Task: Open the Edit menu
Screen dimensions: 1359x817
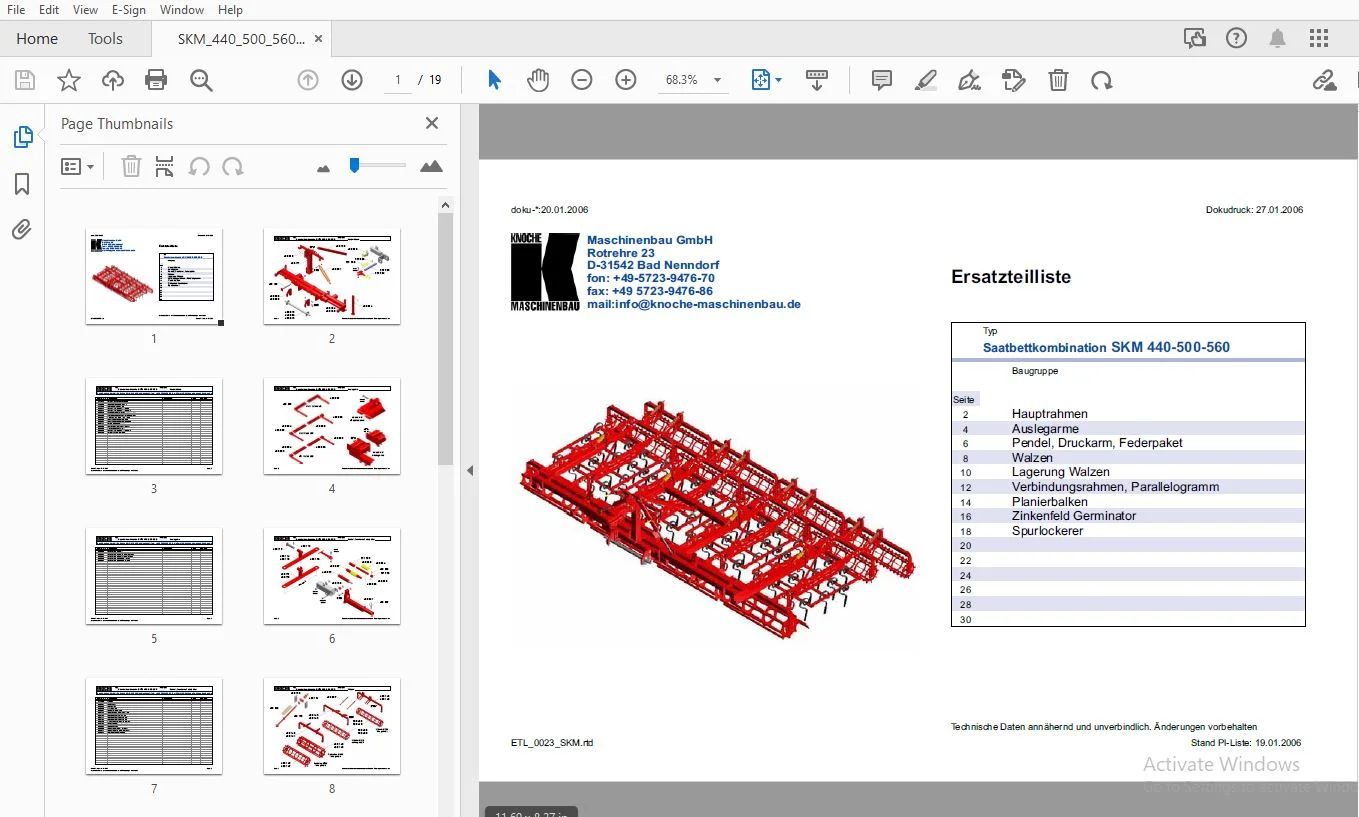Action: pyautogui.click(x=49, y=9)
